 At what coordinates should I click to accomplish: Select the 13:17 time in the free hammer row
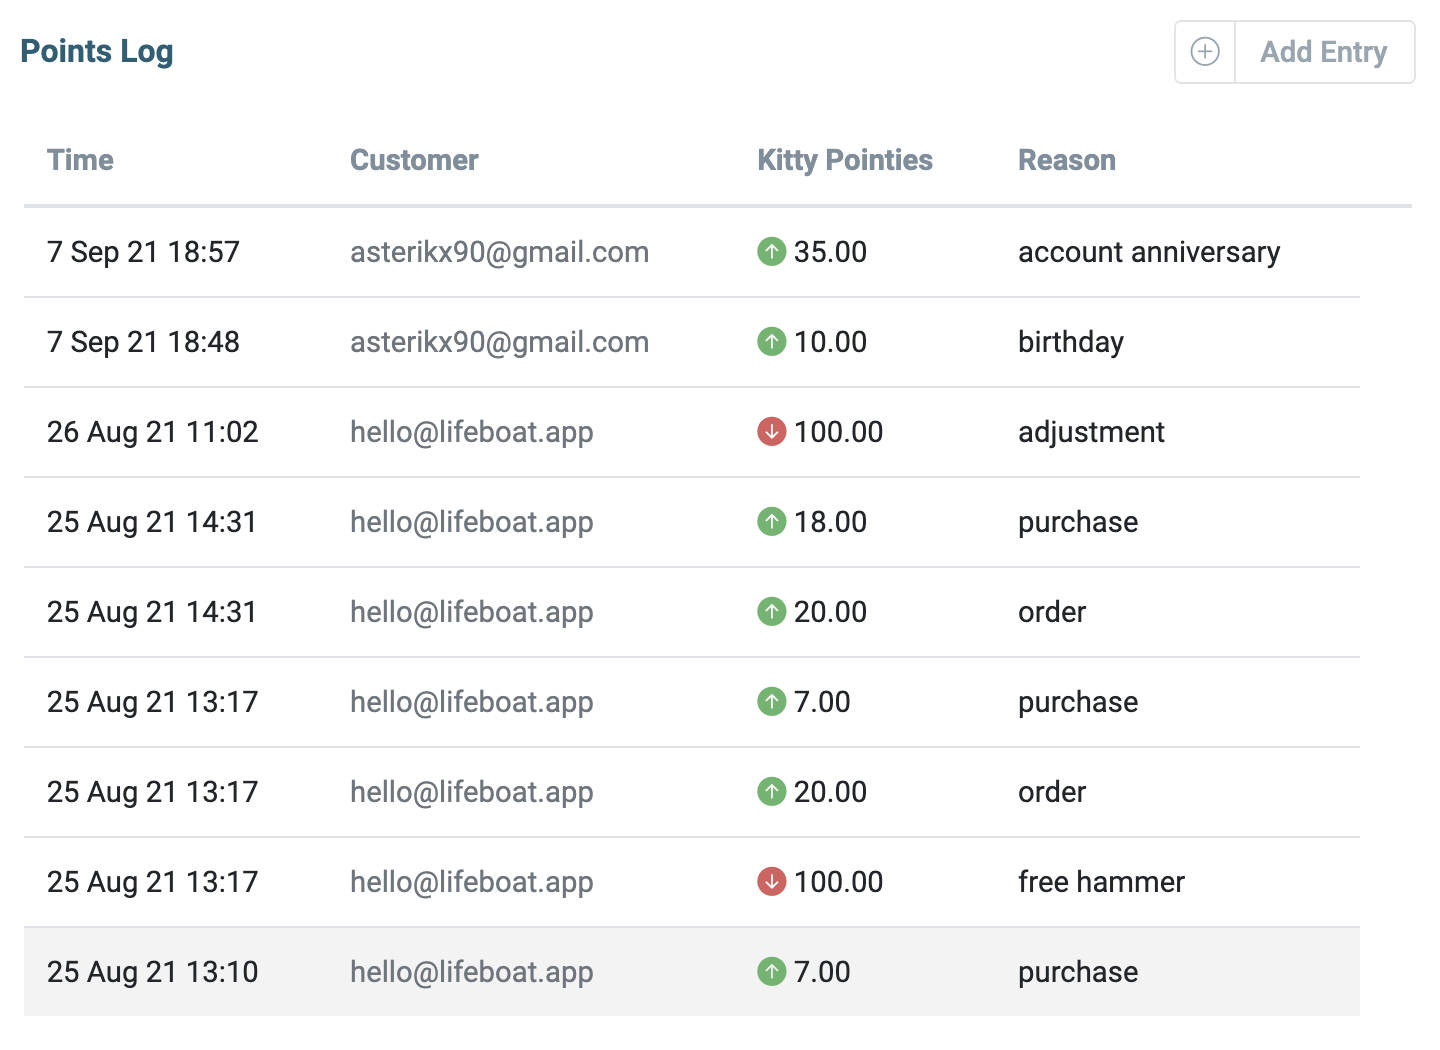pos(153,882)
